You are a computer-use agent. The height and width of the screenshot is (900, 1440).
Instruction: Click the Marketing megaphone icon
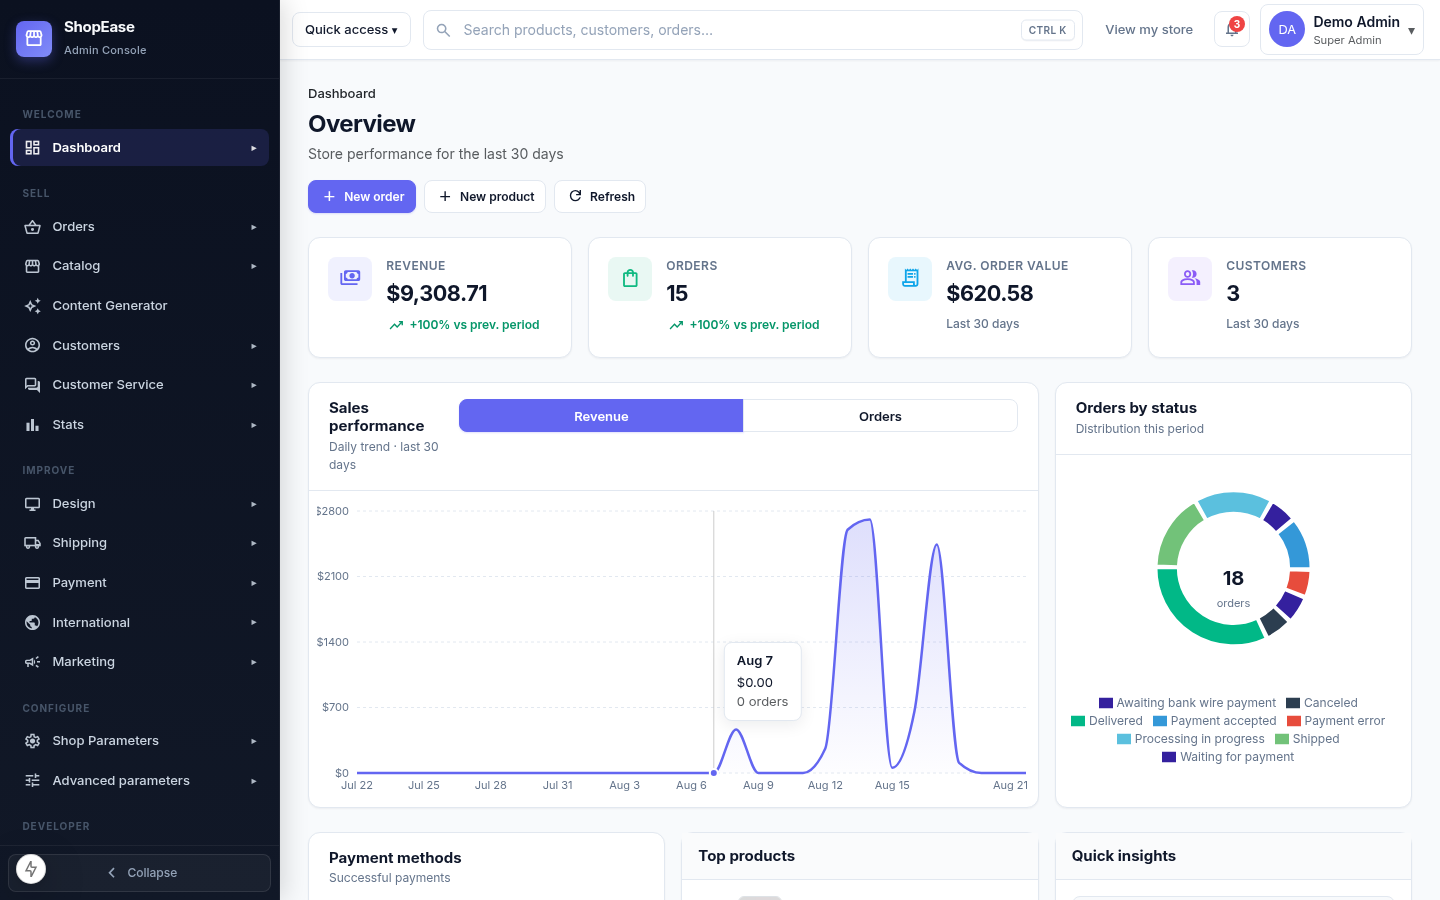coord(33,662)
